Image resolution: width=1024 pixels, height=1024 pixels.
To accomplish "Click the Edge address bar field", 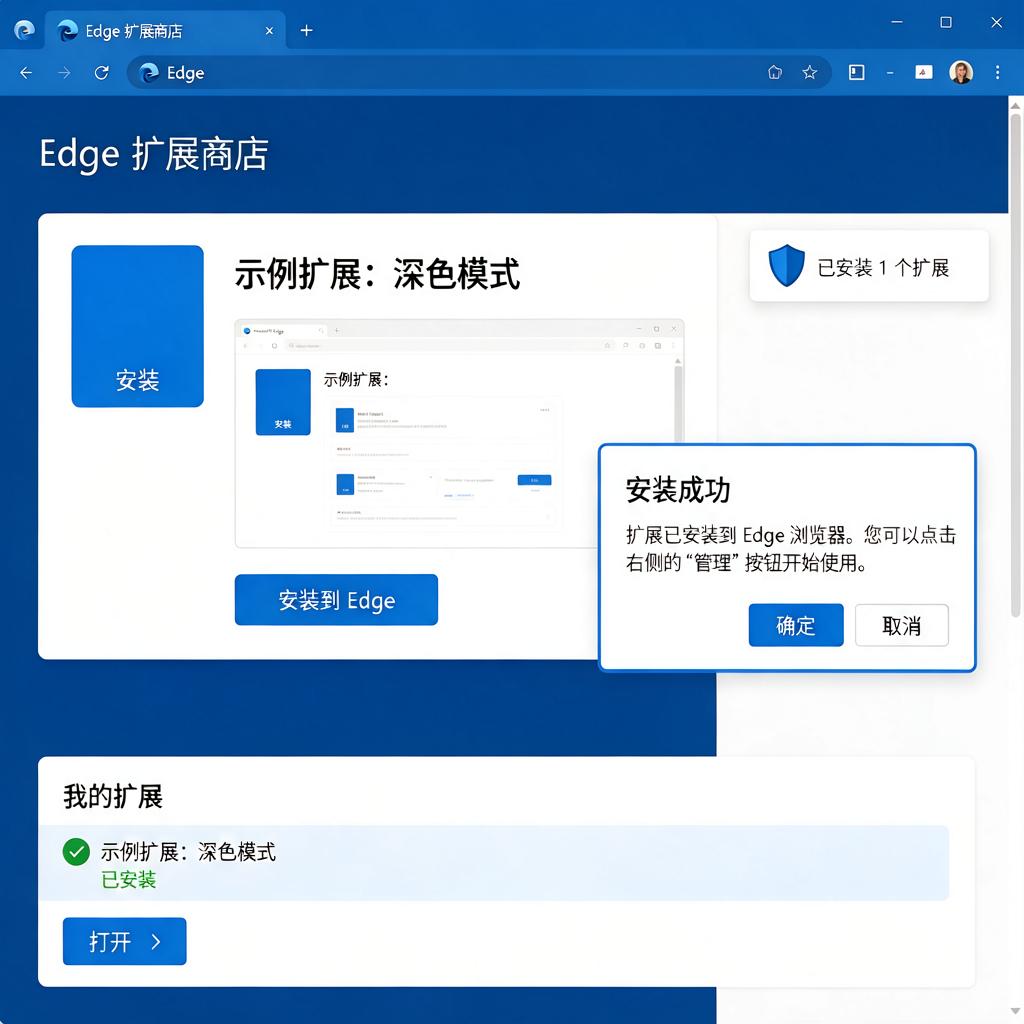I will coord(479,72).
